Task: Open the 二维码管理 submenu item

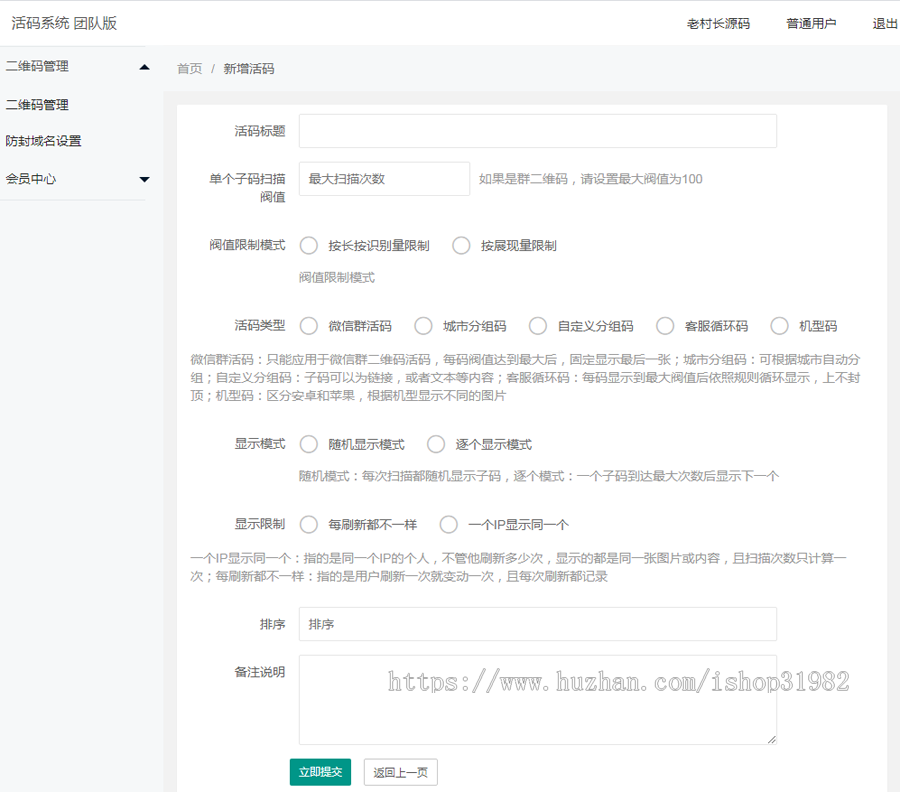Action: pyautogui.click(x=40, y=104)
